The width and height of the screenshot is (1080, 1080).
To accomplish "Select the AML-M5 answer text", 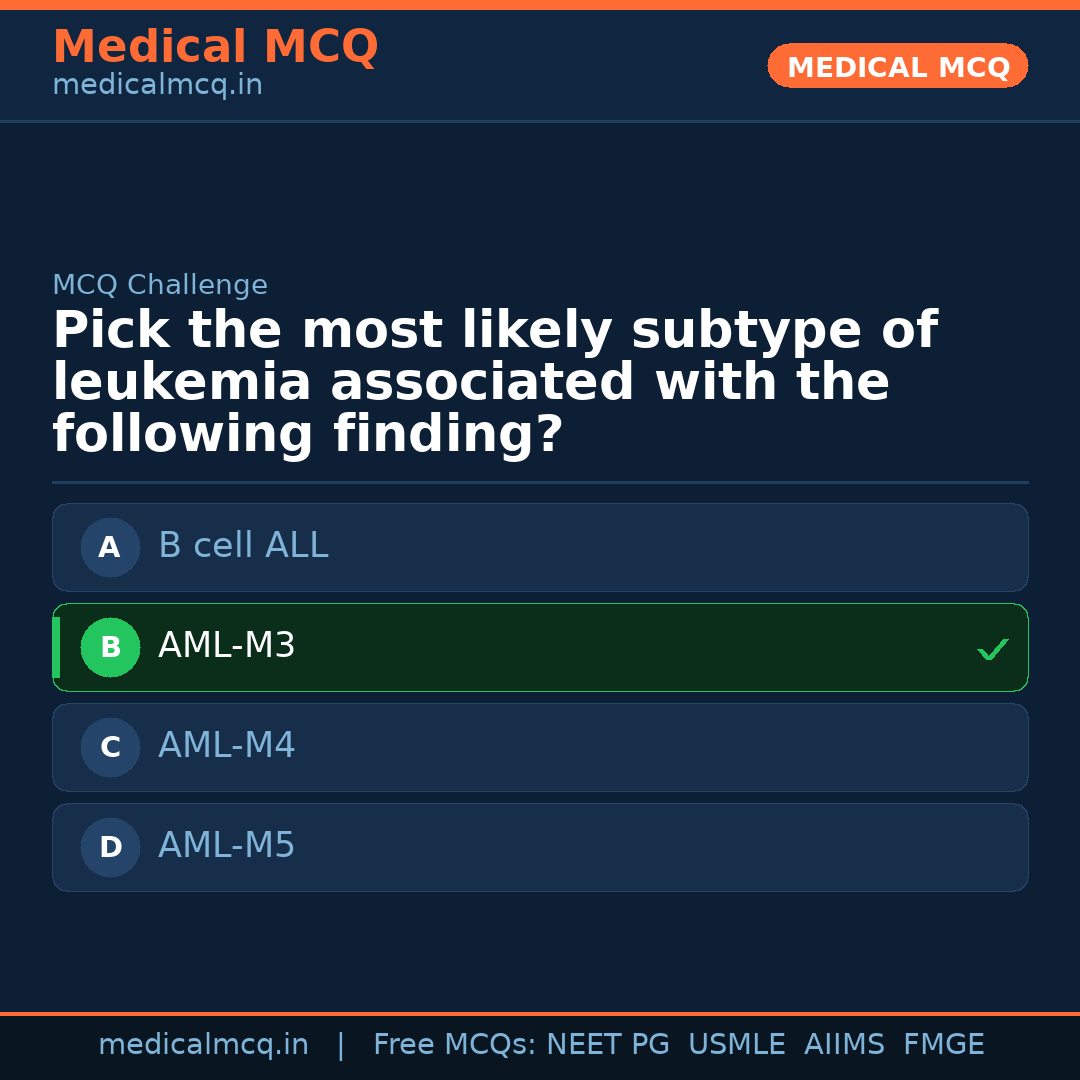I will tap(227, 846).
